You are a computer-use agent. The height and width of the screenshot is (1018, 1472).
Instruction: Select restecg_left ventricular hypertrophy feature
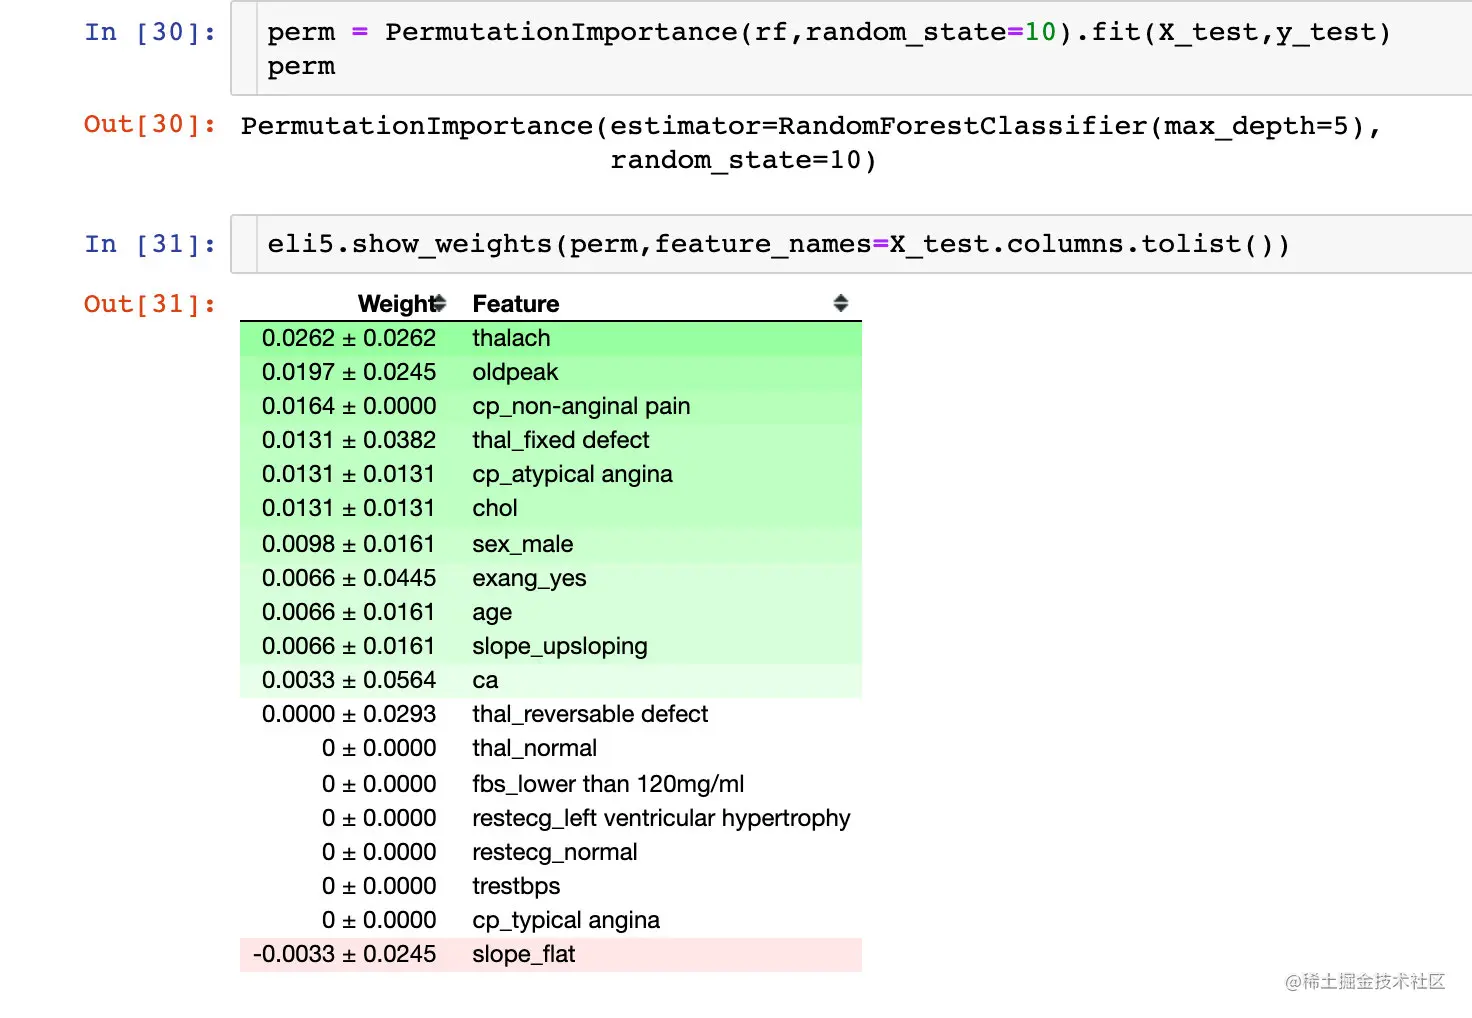pos(661,818)
